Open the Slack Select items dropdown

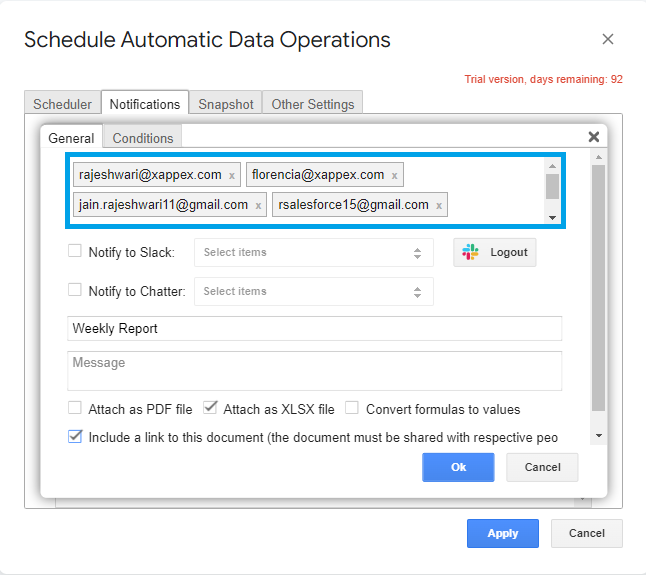[314, 253]
